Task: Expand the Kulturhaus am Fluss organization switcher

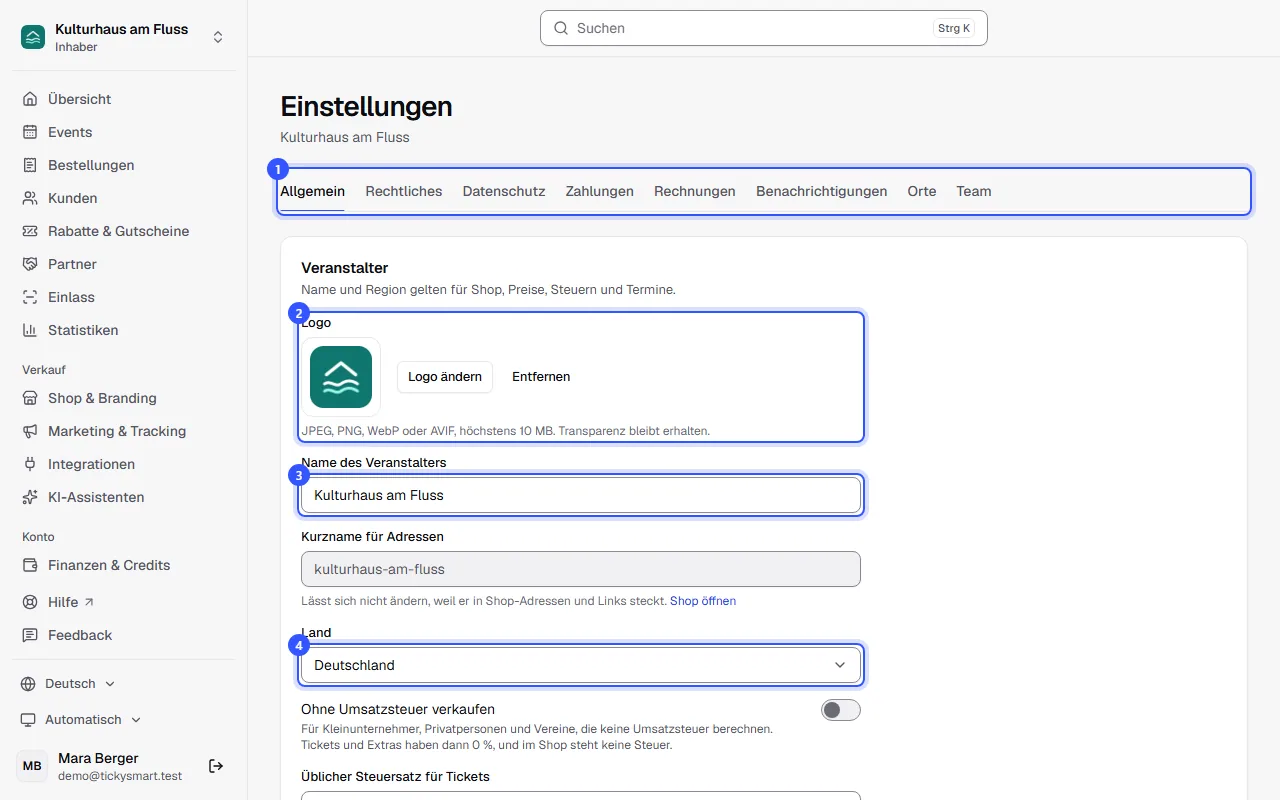Action: pyautogui.click(x=124, y=37)
